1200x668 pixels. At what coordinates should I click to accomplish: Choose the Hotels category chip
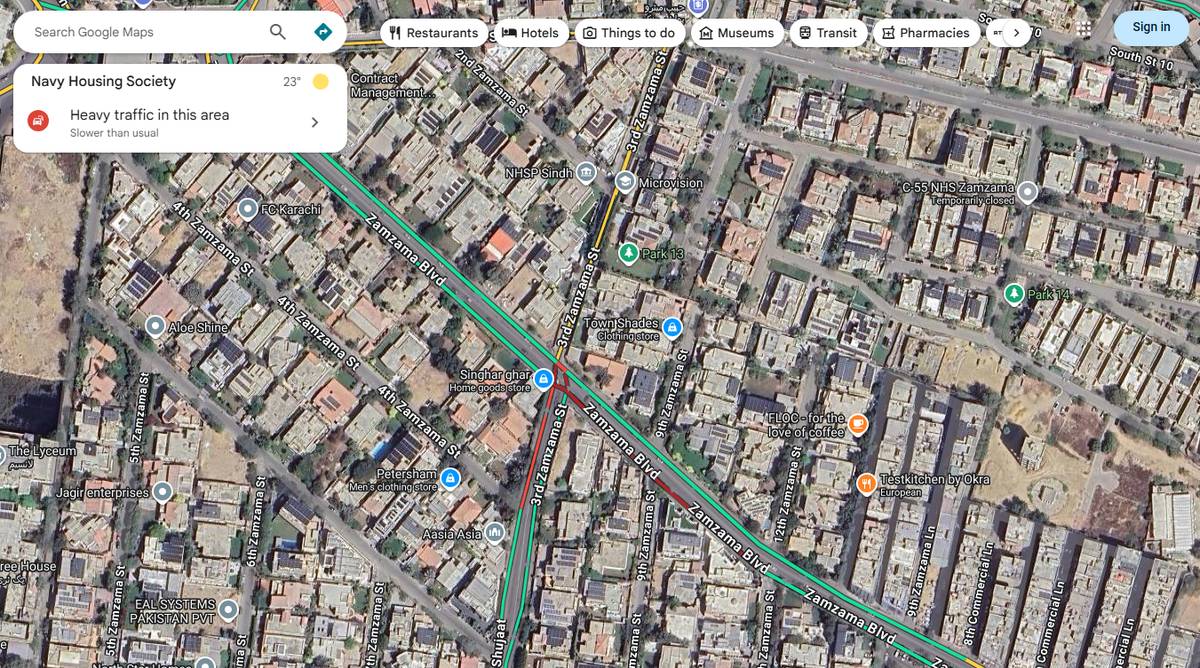pyautogui.click(x=530, y=33)
